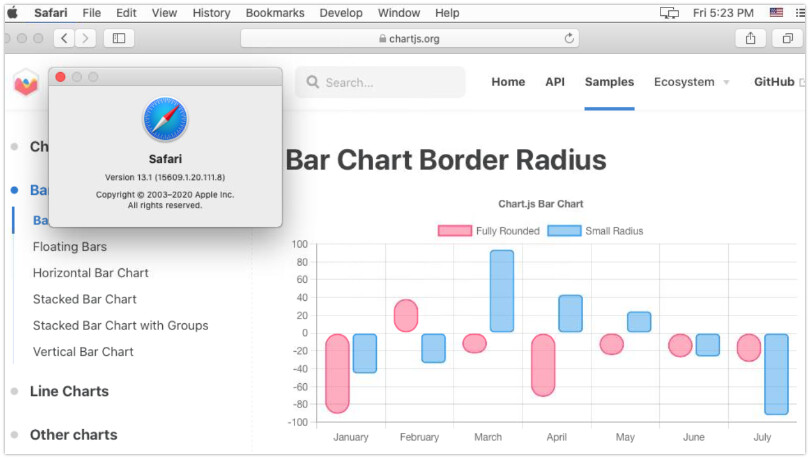Image resolution: width=810 pixels, height=459 pixels.
Task: Reload the page with the refresh icon
Action: (x=569, y=38)
